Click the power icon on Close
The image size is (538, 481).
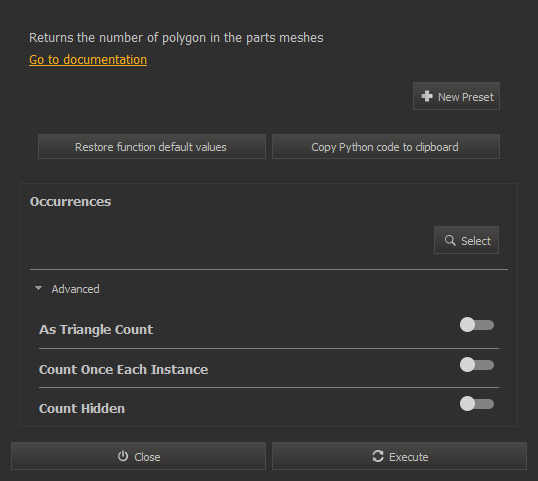coord(123,456)
